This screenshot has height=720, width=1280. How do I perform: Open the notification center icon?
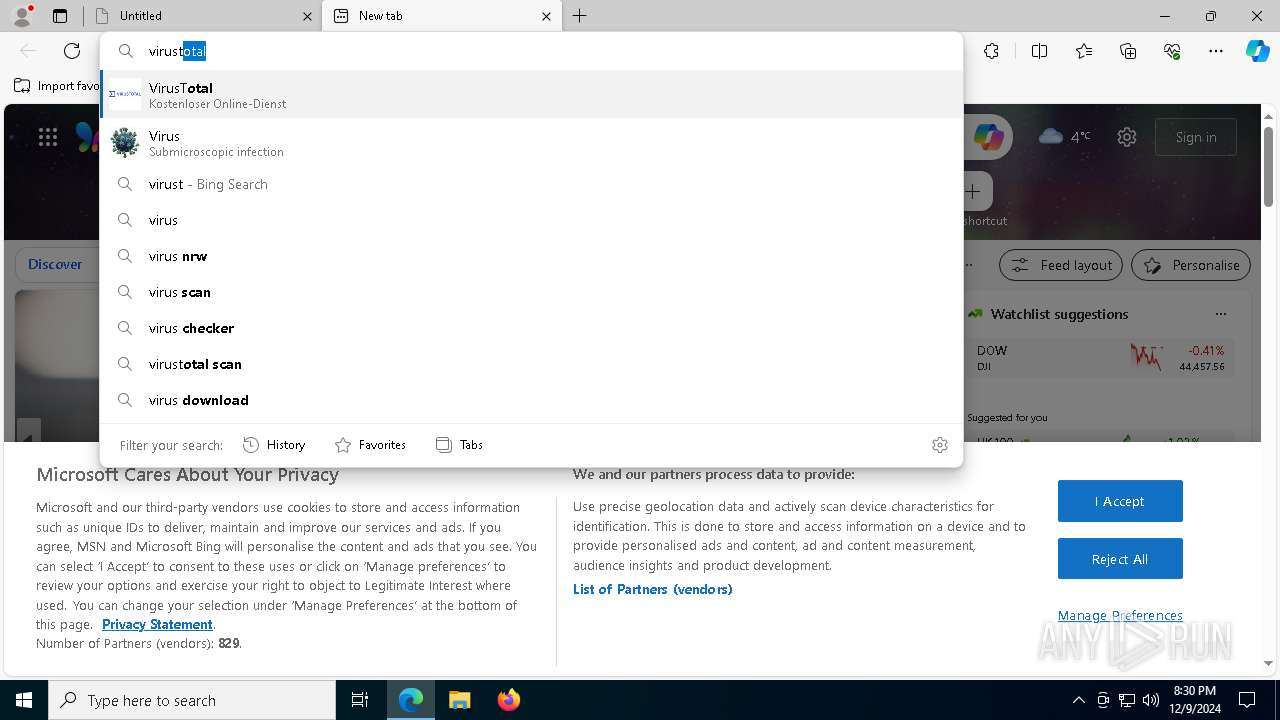tap(1247, 700)
